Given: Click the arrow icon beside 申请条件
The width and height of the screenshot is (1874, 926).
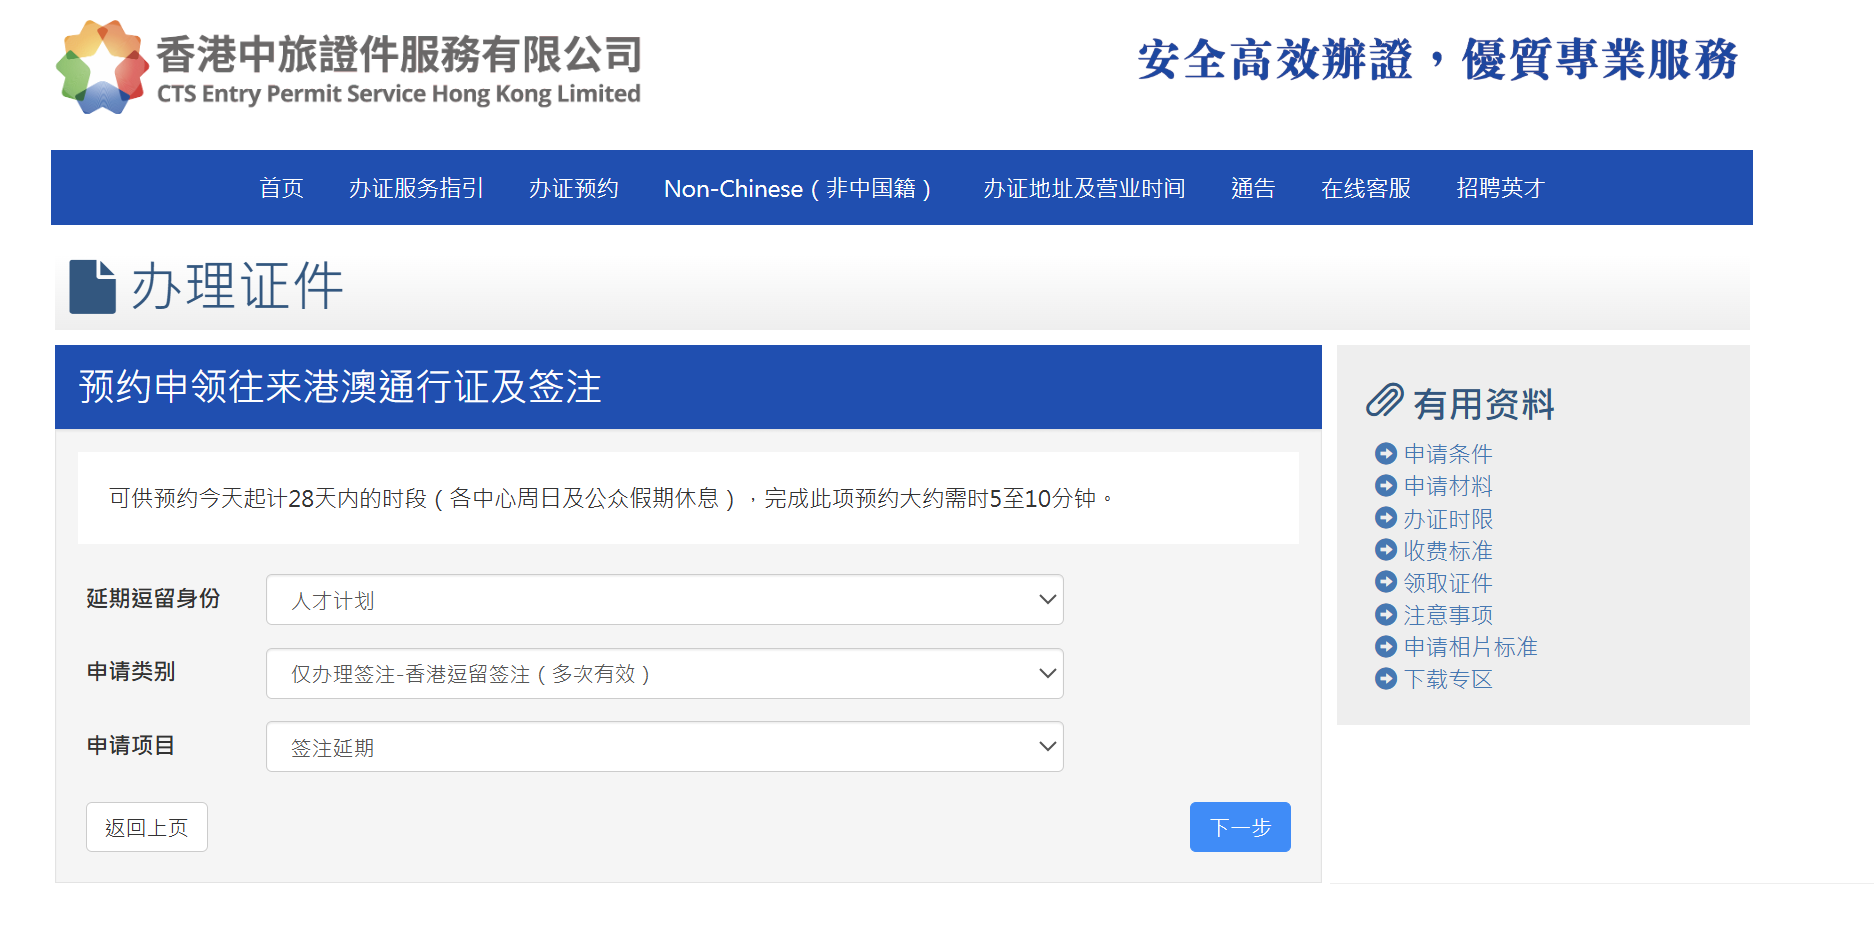Looking at the screenshot, I should click(1386, 454).
